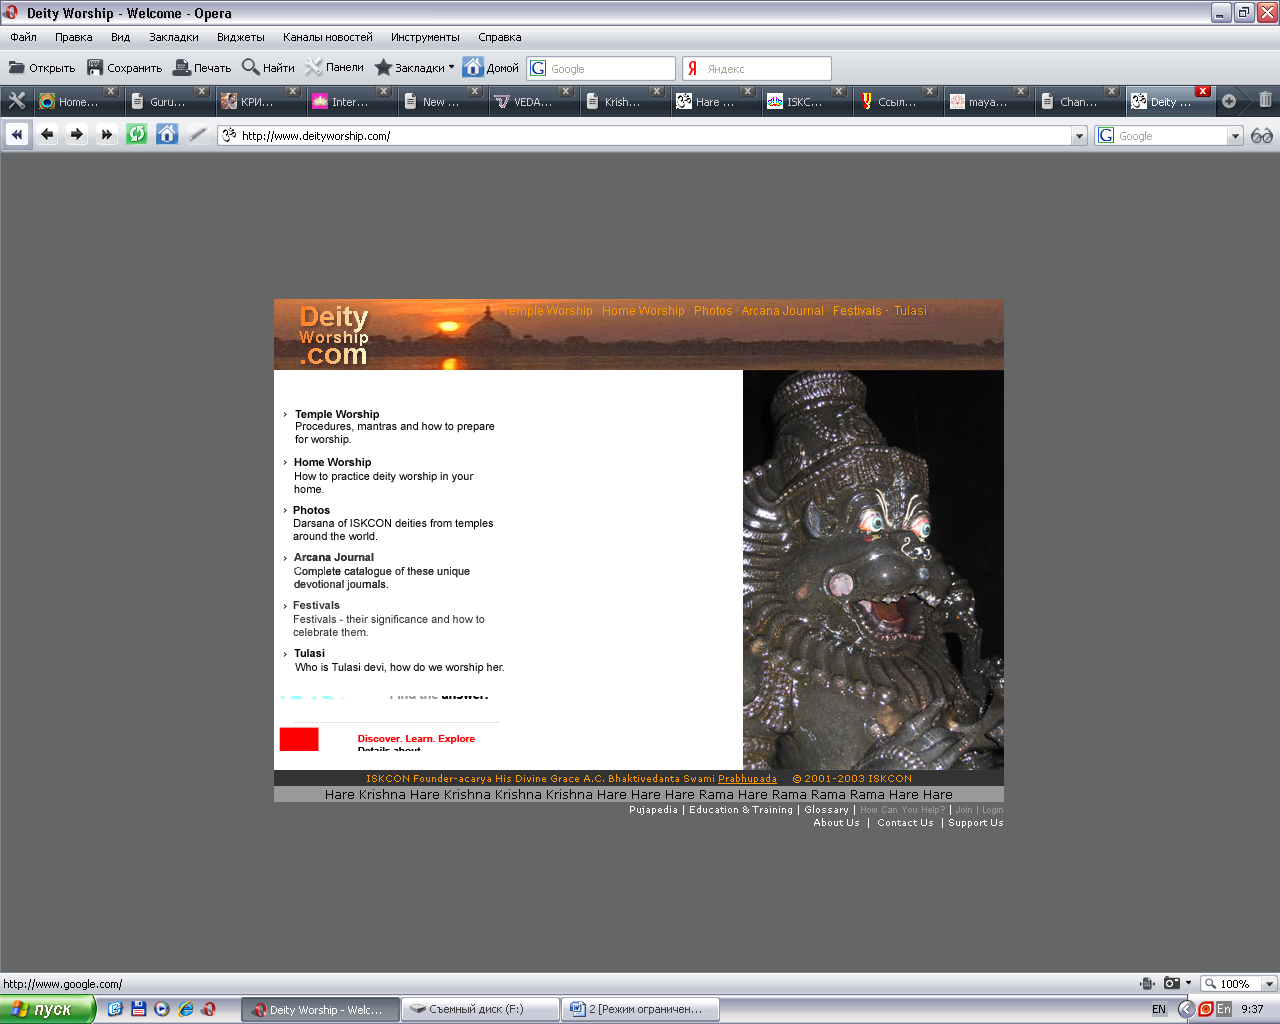Viewport: 1280px width, 1024px height.
Task: Reload the page with the green refresh icon
Action: [x=137, y=134]
